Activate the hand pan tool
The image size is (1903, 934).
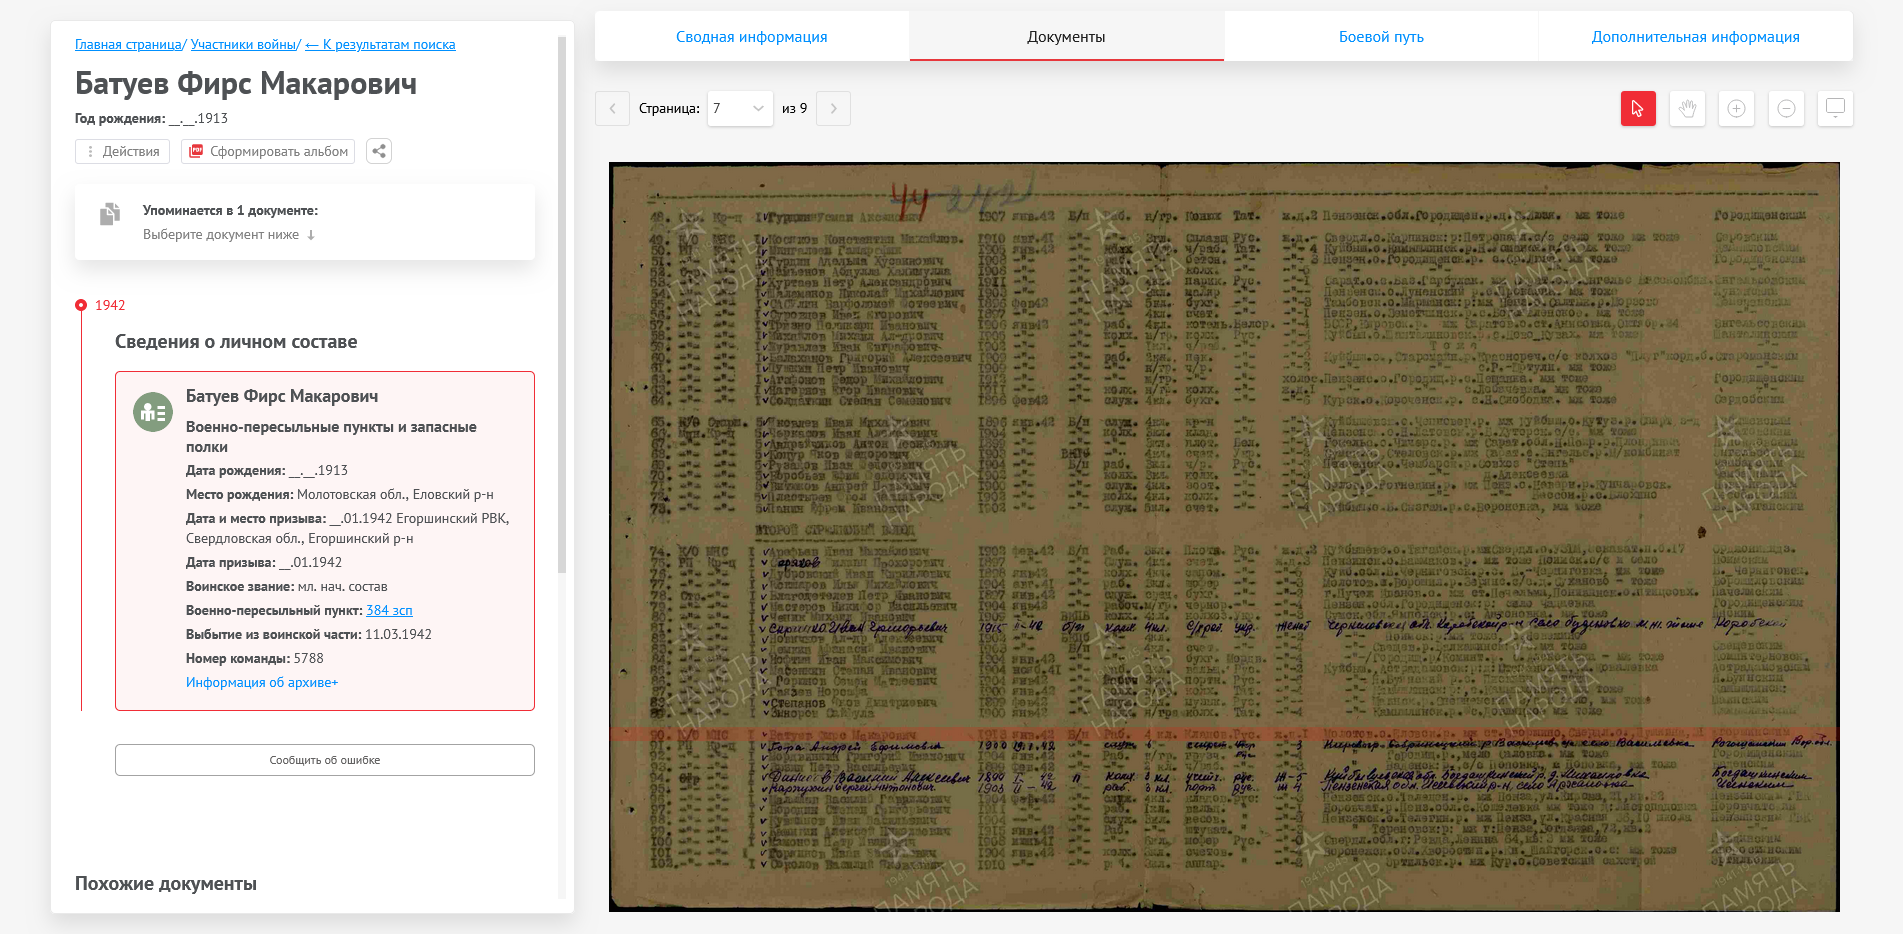[1687, 108]
